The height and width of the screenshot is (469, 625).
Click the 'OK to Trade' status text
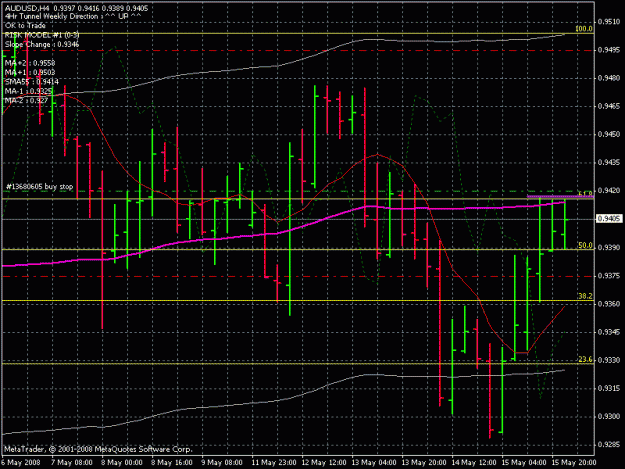(25, 26)
